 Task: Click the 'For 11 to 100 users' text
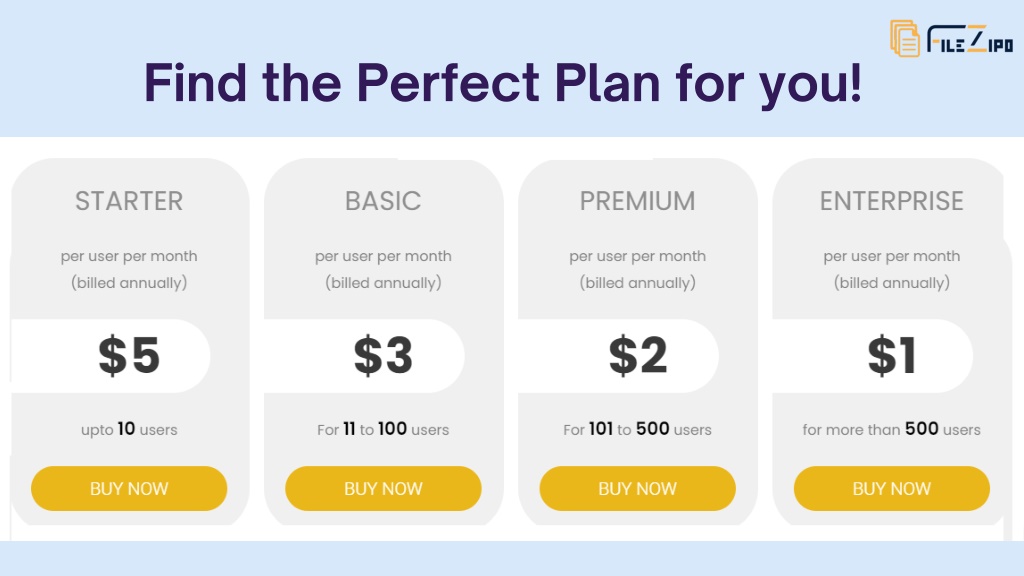(383, 429)
